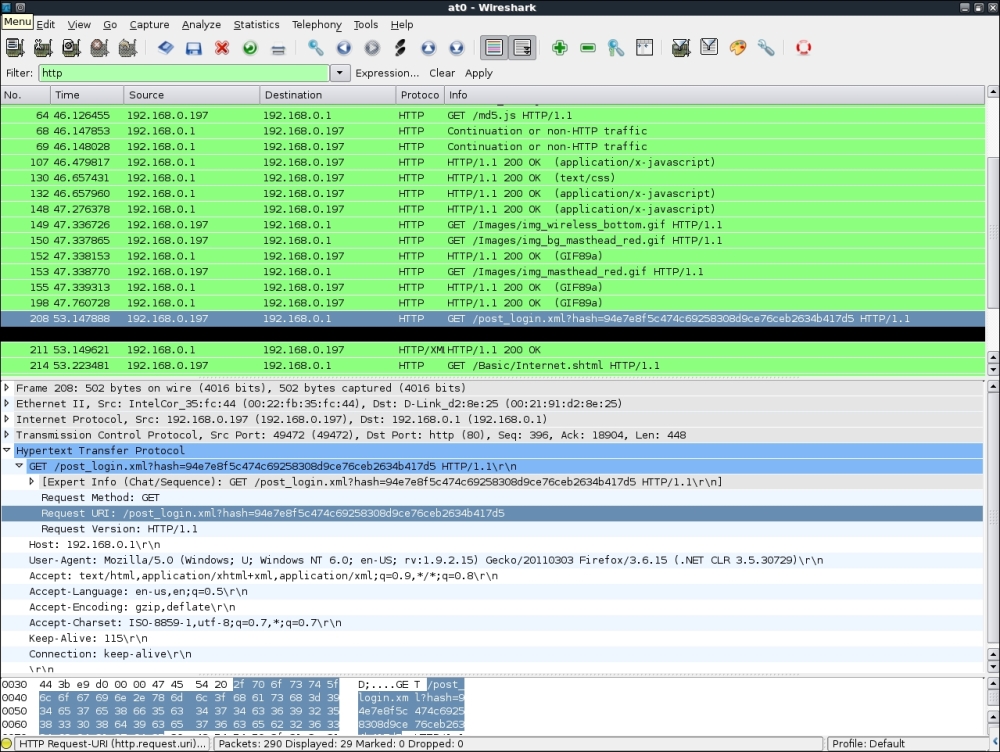
Task: Stop the running capture
Action: click(99, 48)
